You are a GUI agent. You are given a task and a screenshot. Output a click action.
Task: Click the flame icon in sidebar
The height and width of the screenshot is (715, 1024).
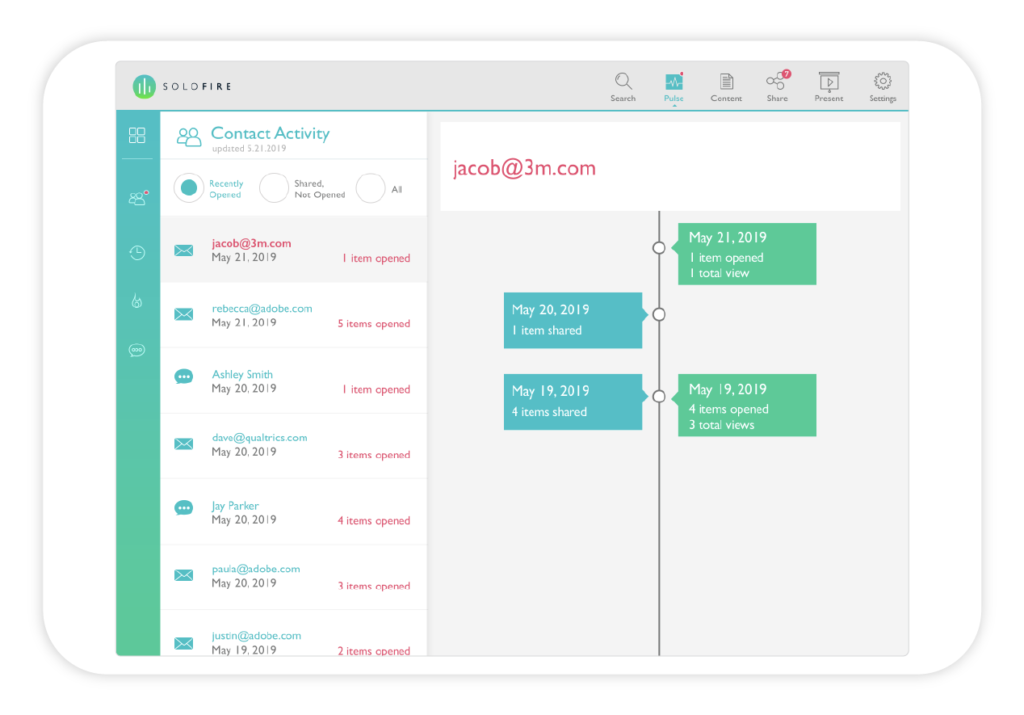coord(137,301)
